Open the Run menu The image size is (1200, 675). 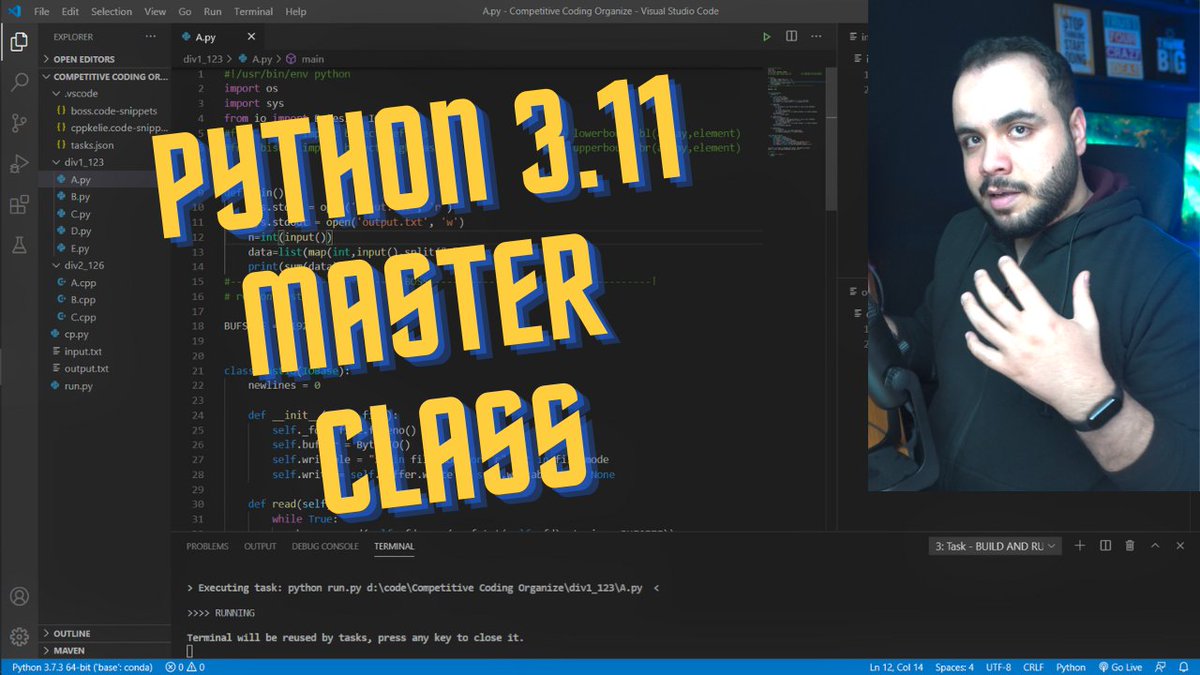pos(213,11)
